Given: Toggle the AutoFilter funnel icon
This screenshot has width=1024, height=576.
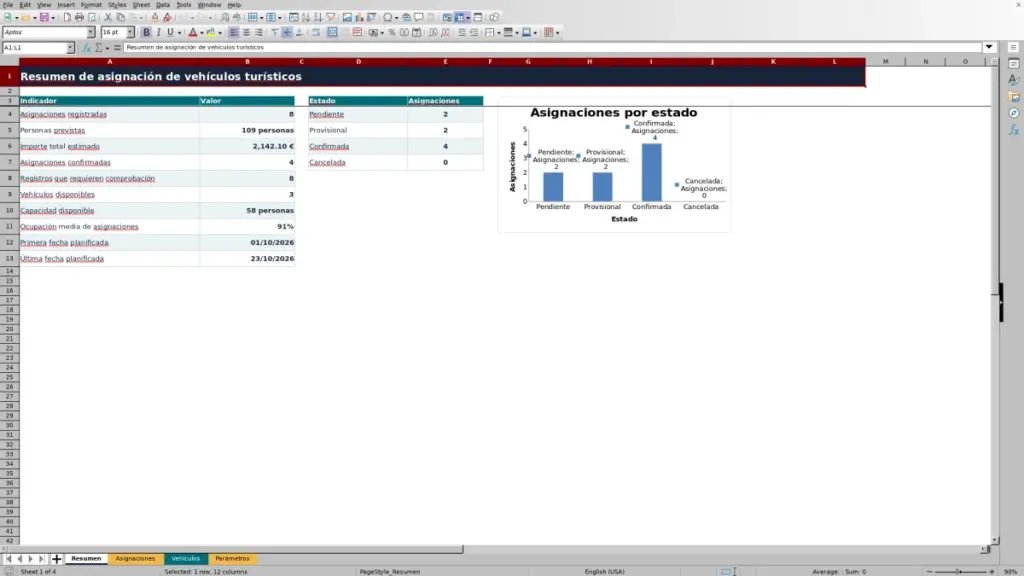Looking at the screenshot, I should (330, 17).
